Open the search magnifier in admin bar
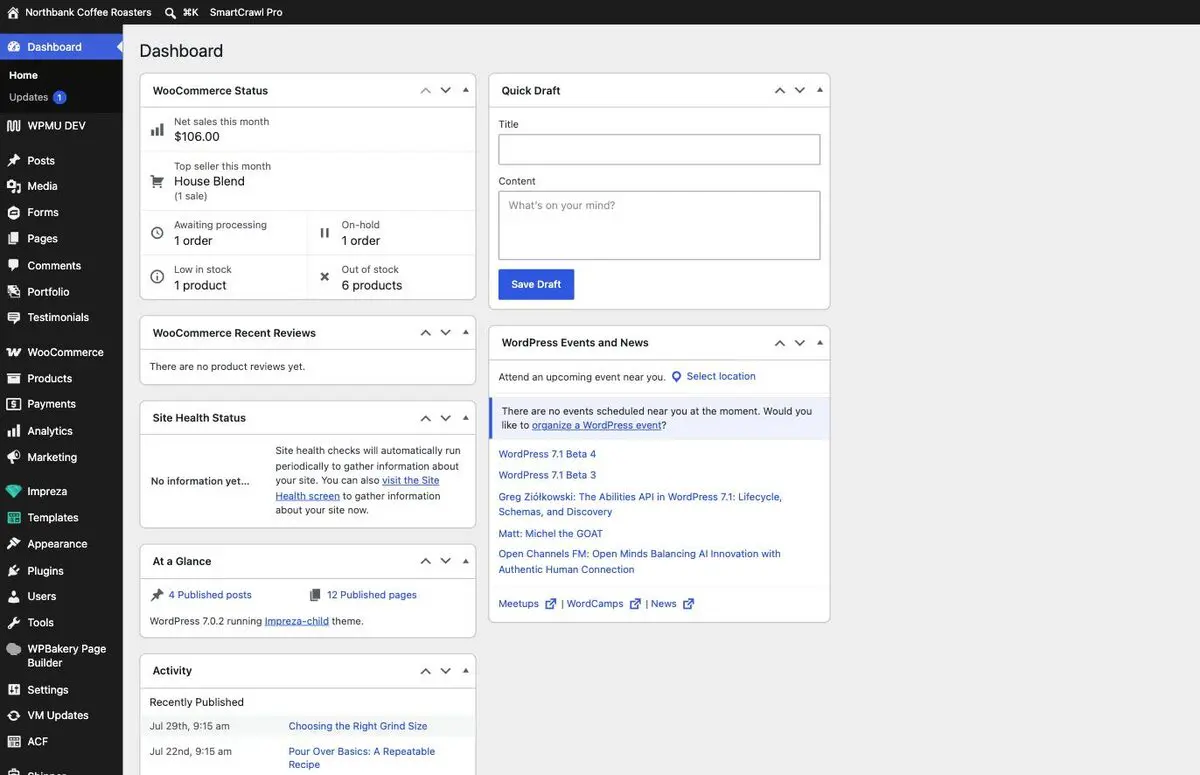The width and height of the screenshot is (1200, 775). tap(170, 12)
